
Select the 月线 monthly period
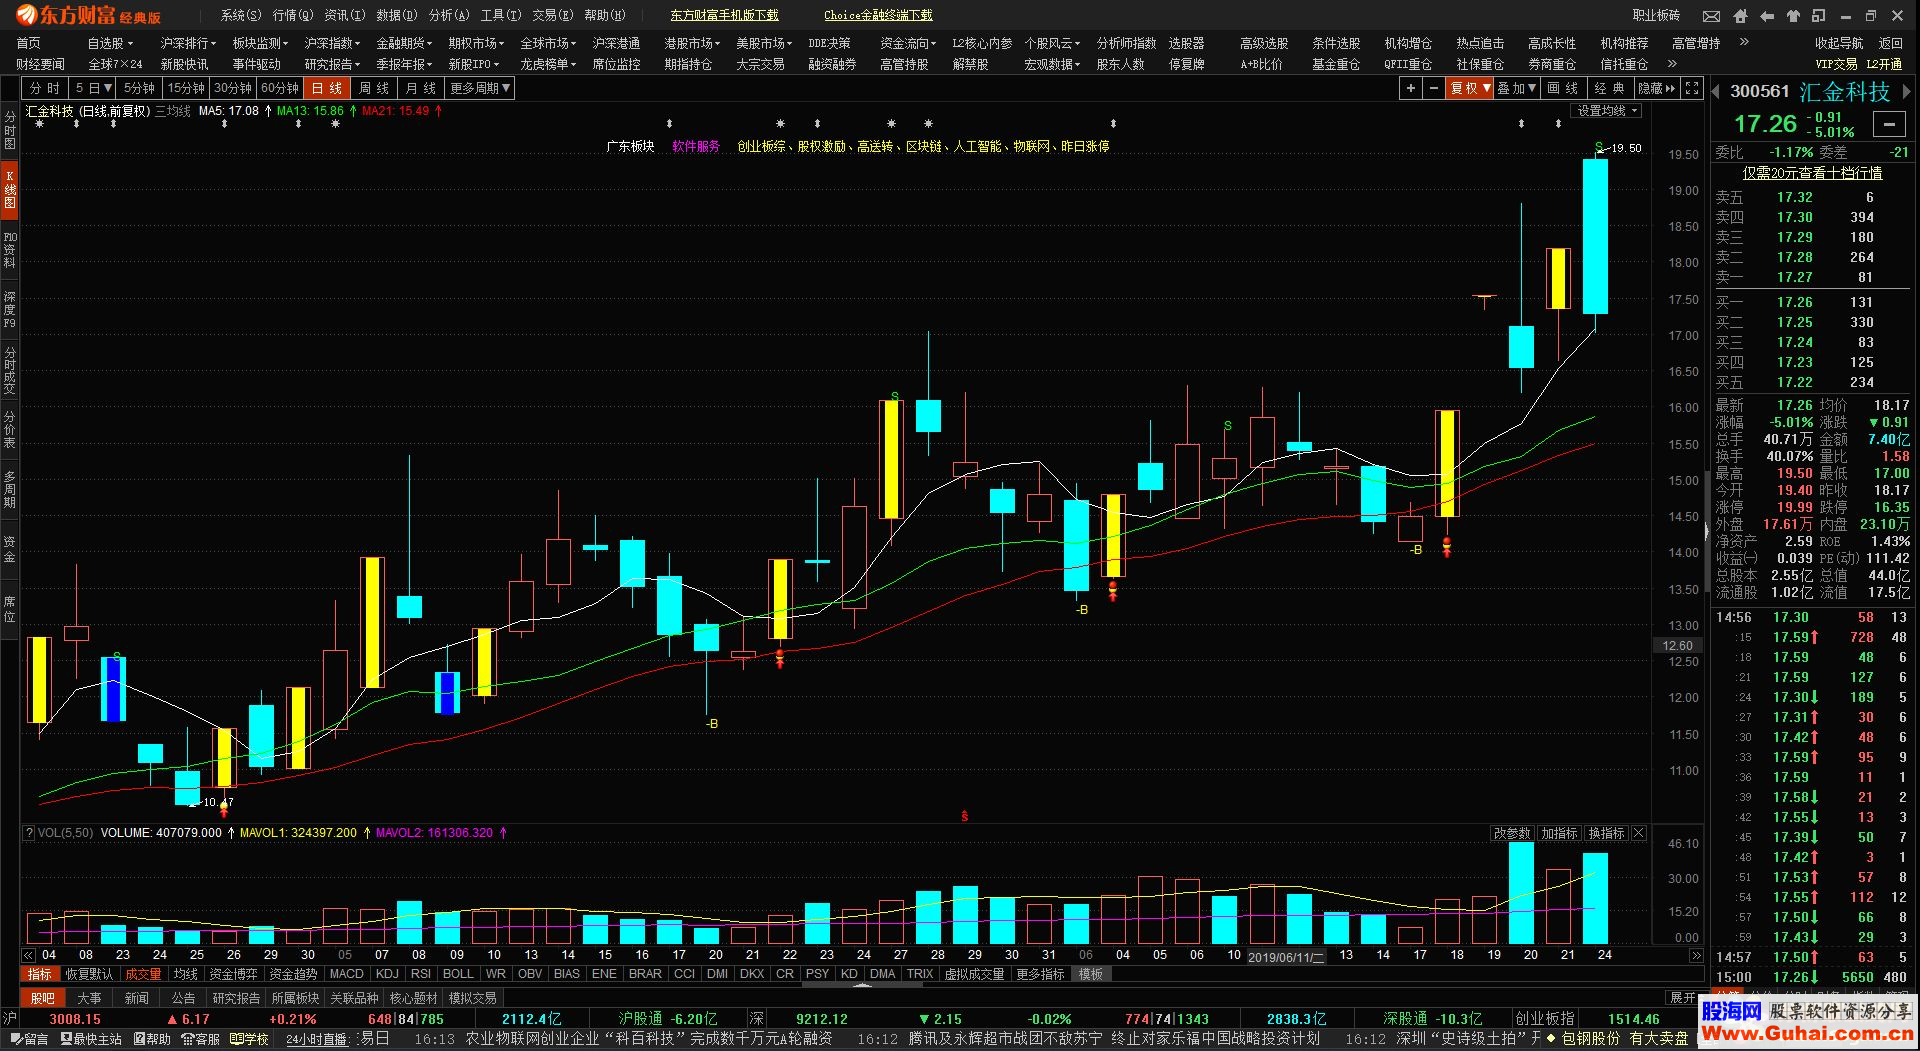[421, 88]
